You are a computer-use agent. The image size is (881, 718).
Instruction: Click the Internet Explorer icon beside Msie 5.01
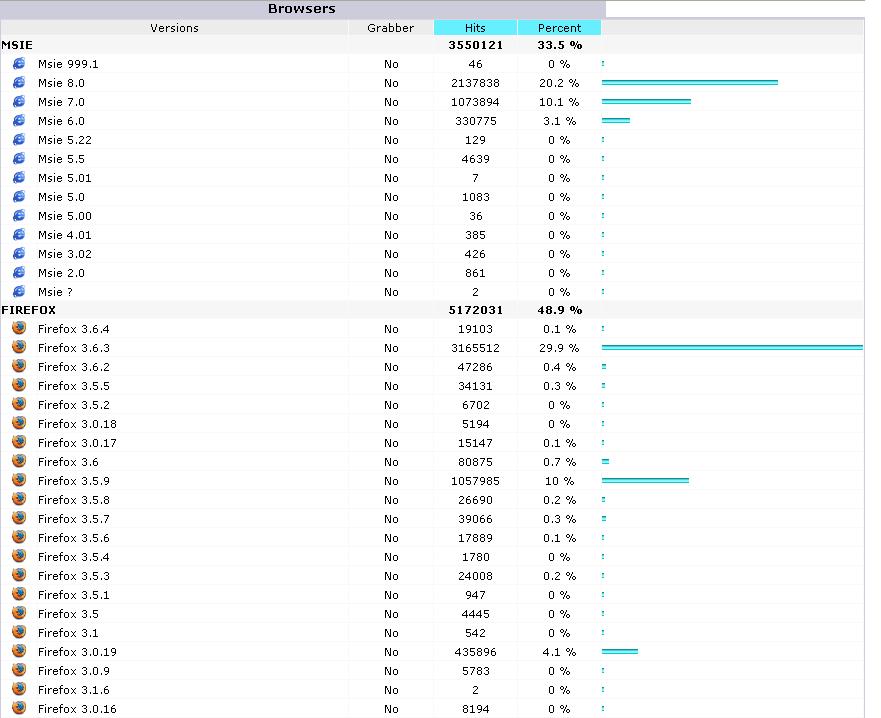[19, 178]
